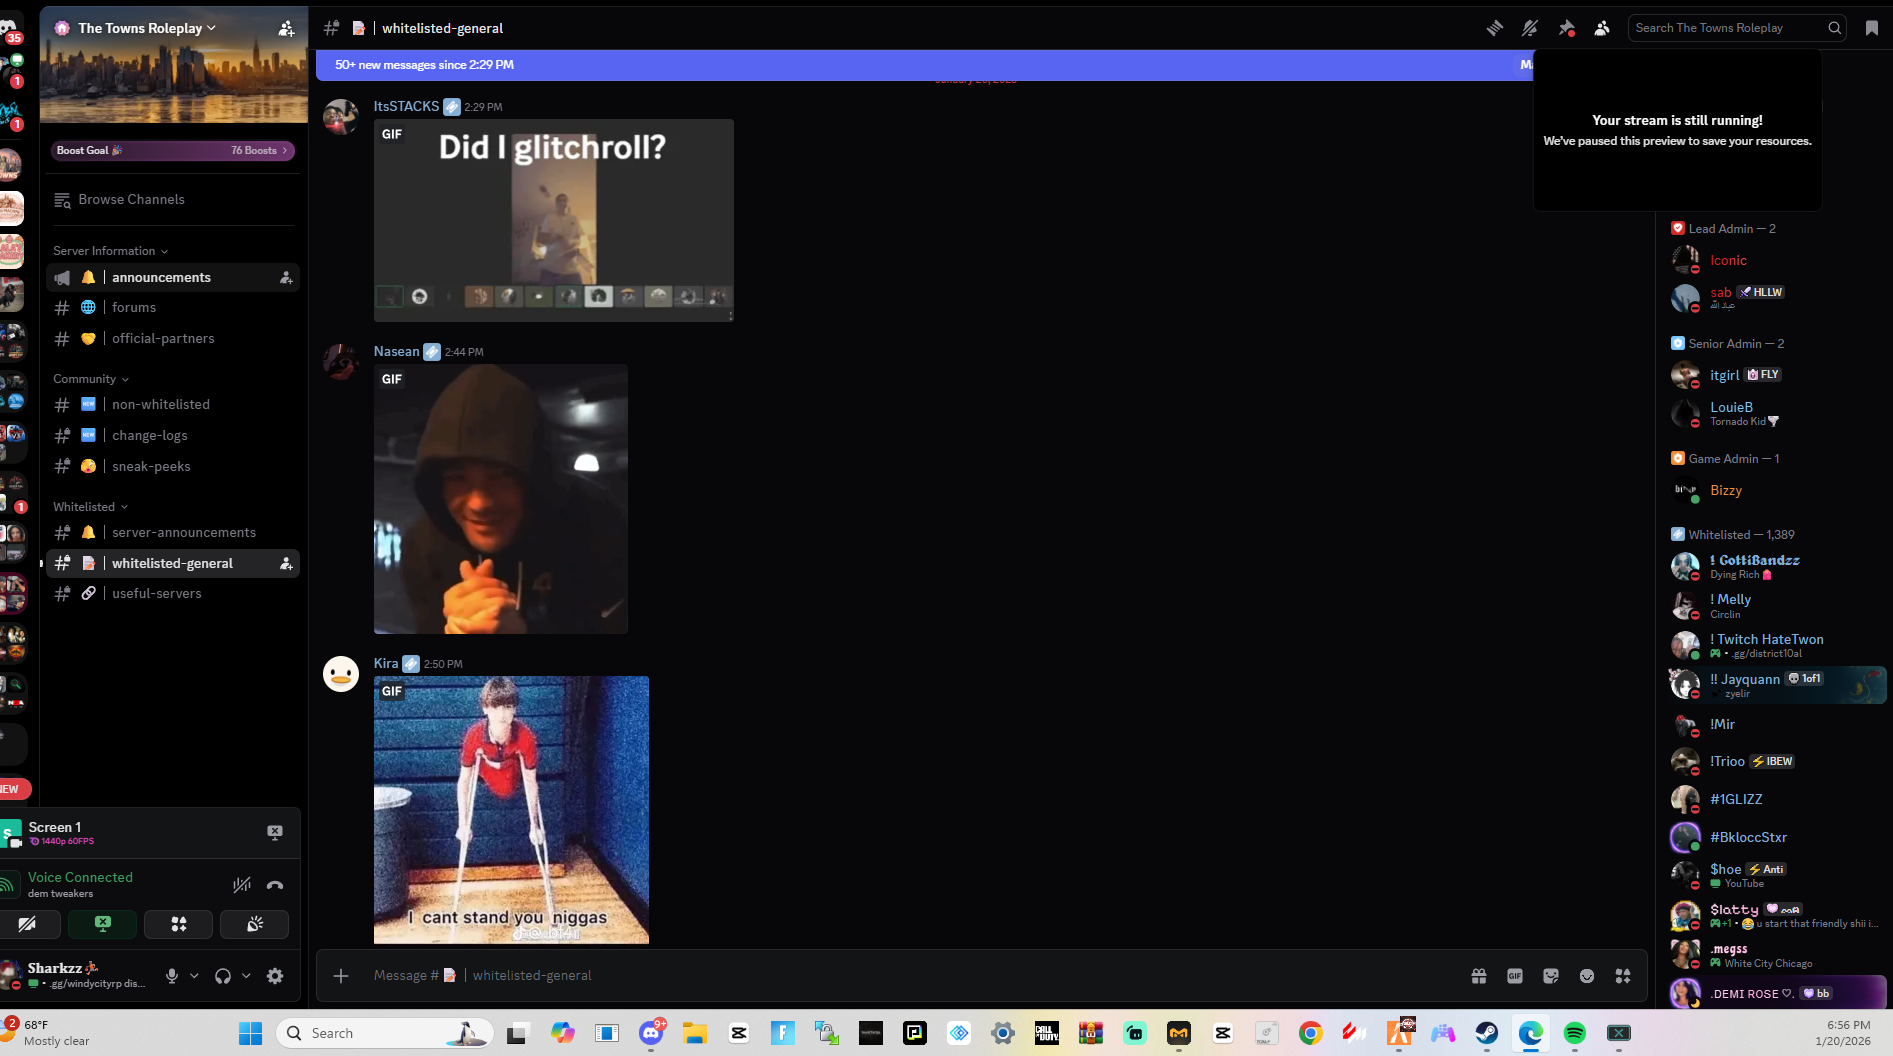Turn on the camera in voice panel
1893x1056 pixels.
point(28,924)
